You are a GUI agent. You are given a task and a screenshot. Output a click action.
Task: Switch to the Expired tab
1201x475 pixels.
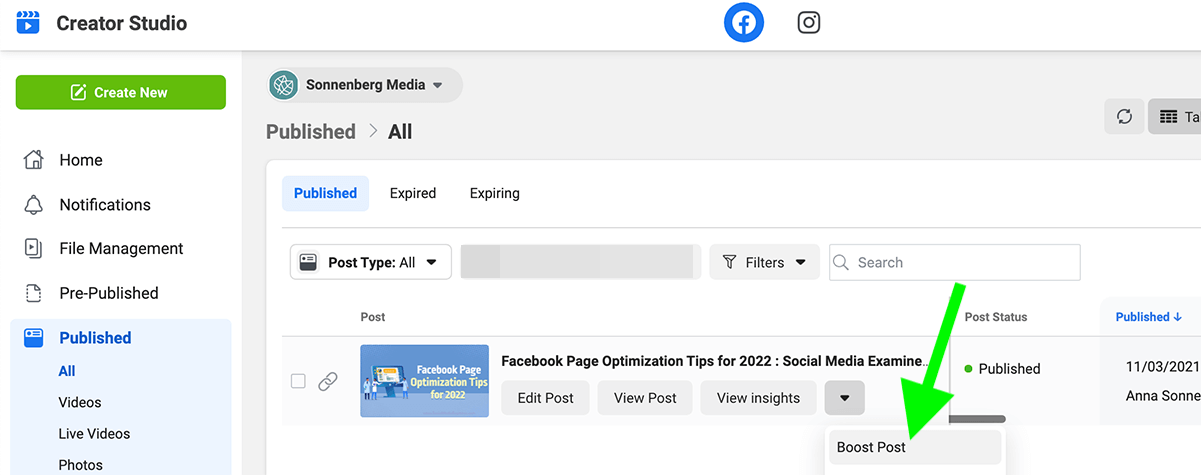tap(413, 193)
